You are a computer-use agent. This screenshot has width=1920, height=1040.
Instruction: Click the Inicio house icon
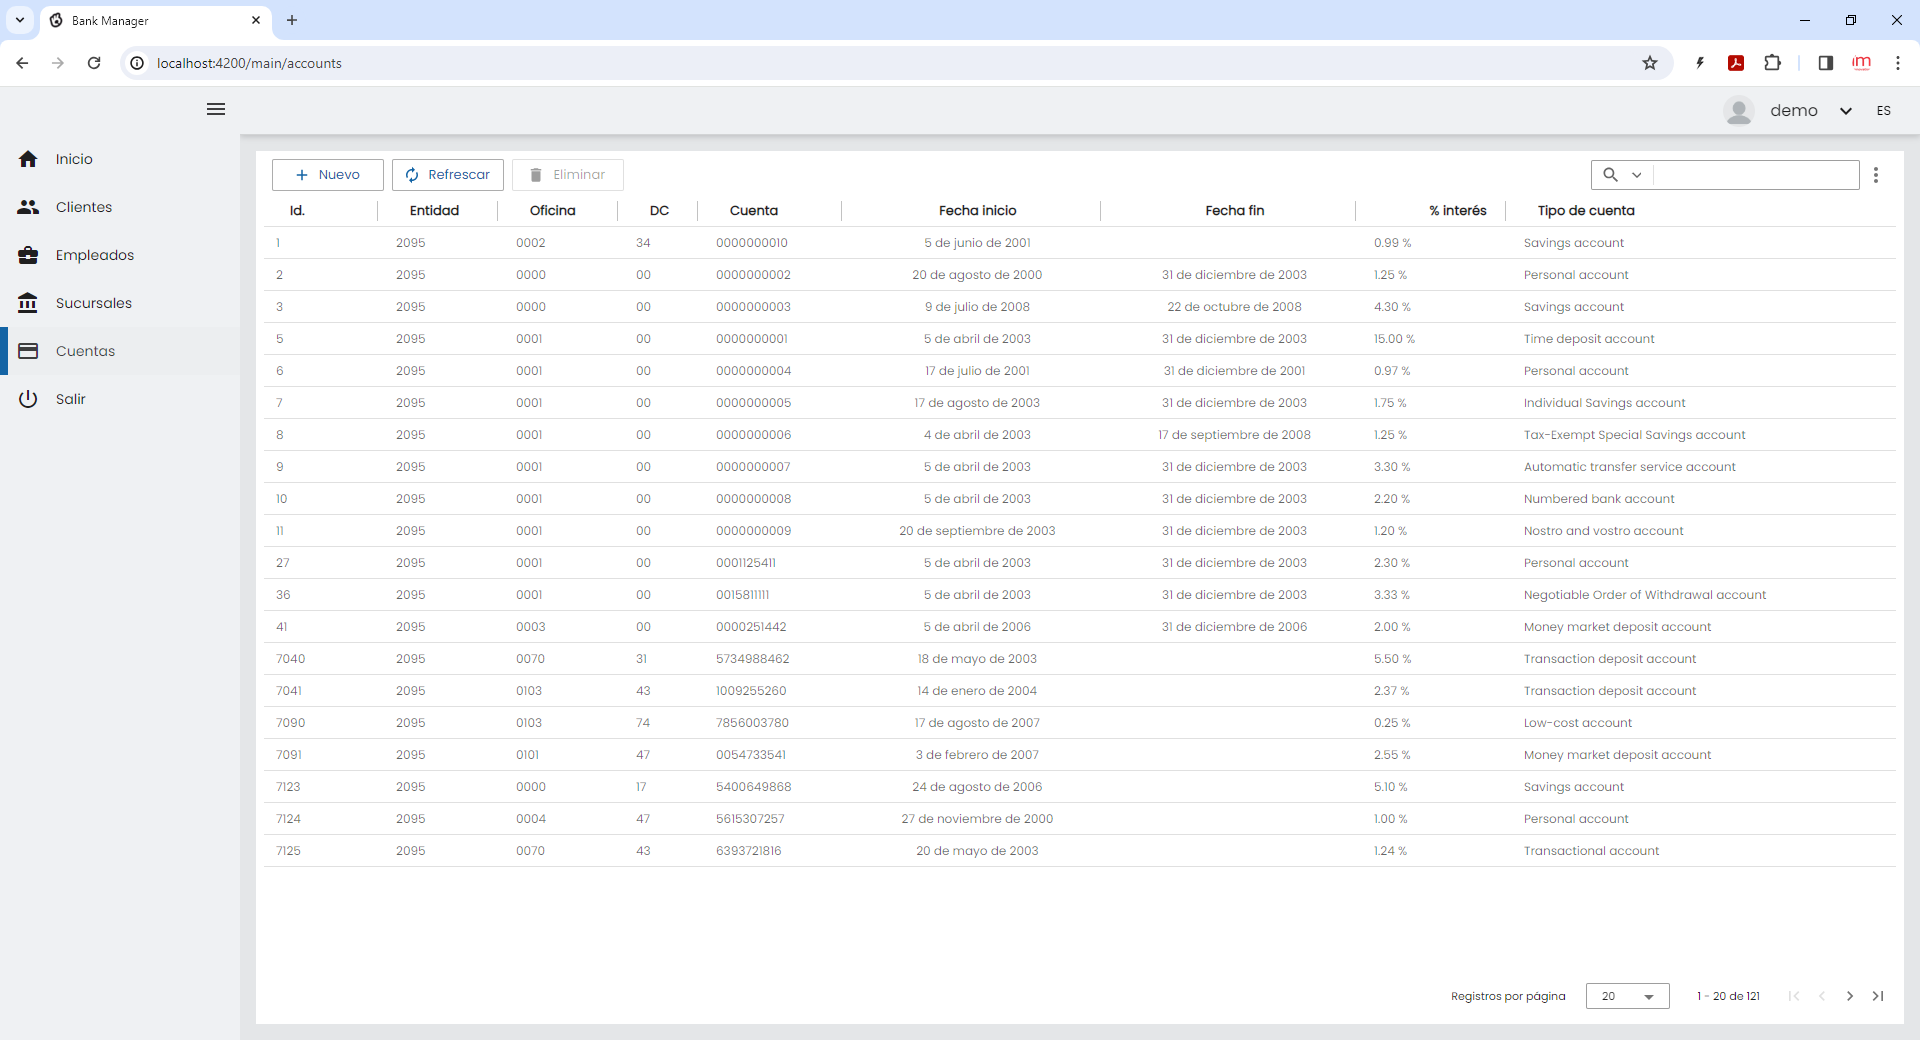tap(28, 159)
